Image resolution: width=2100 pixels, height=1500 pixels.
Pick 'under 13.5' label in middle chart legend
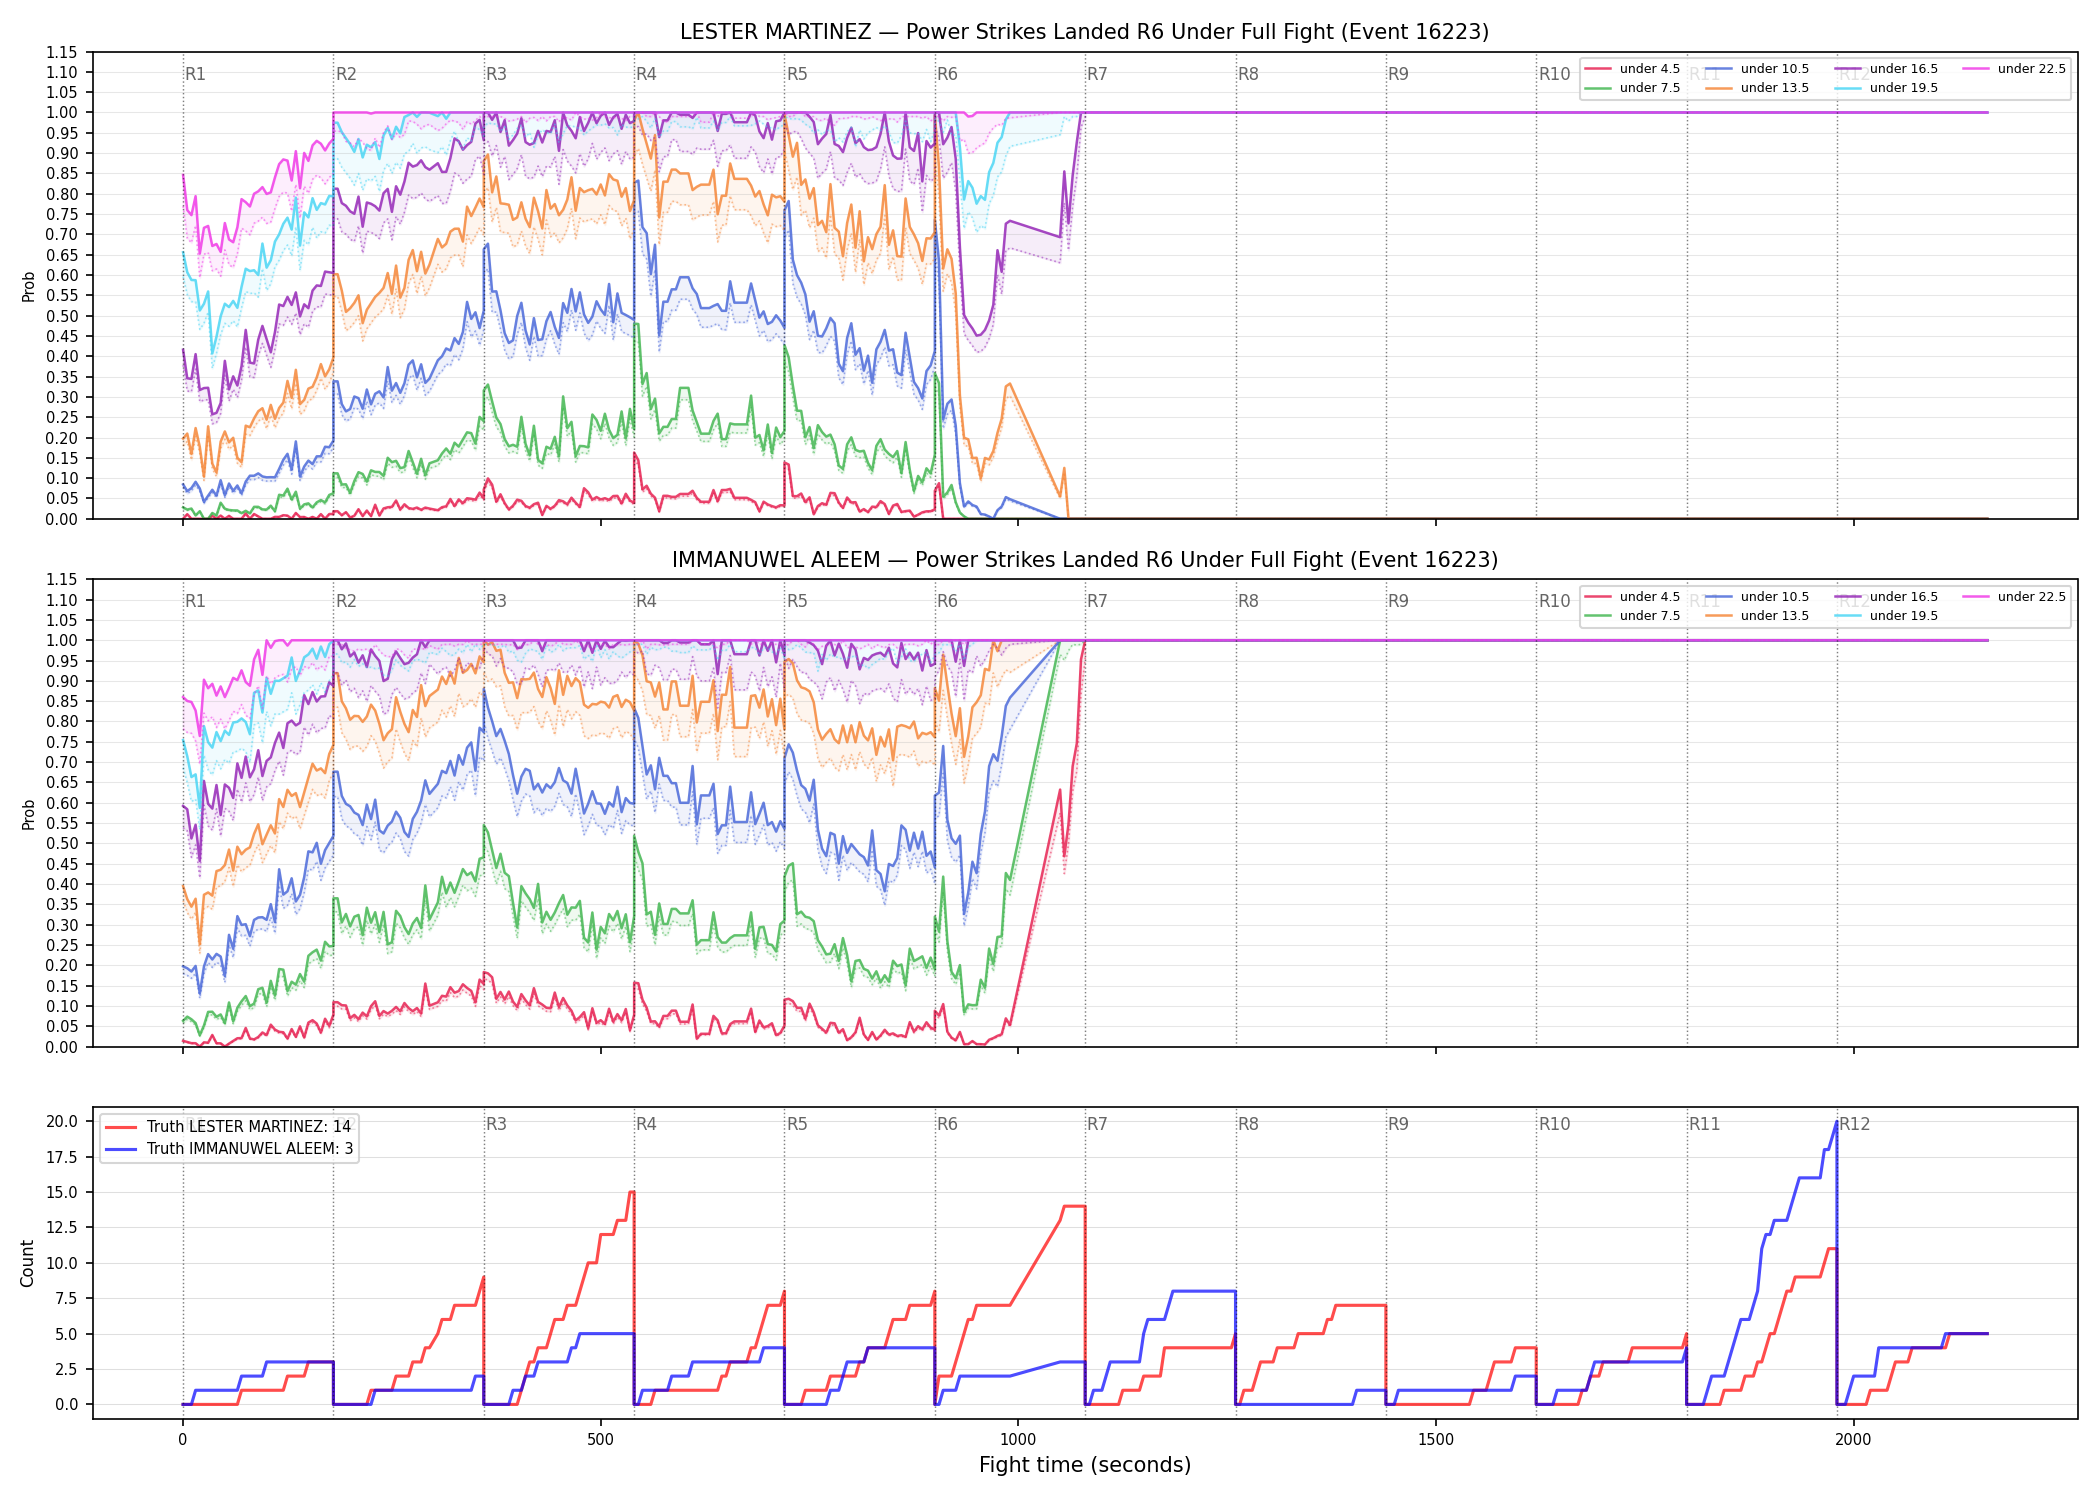pos(1775,616)
